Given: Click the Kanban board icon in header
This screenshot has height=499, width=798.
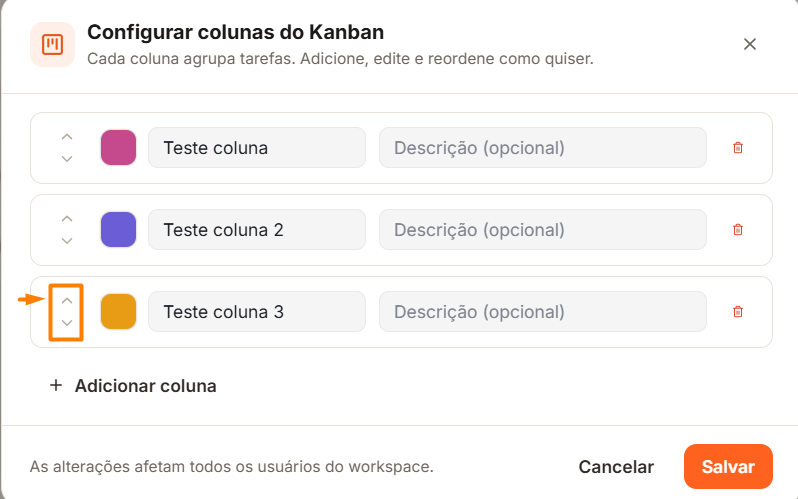Looking at the screenshot, I should [x=52, y=44].
